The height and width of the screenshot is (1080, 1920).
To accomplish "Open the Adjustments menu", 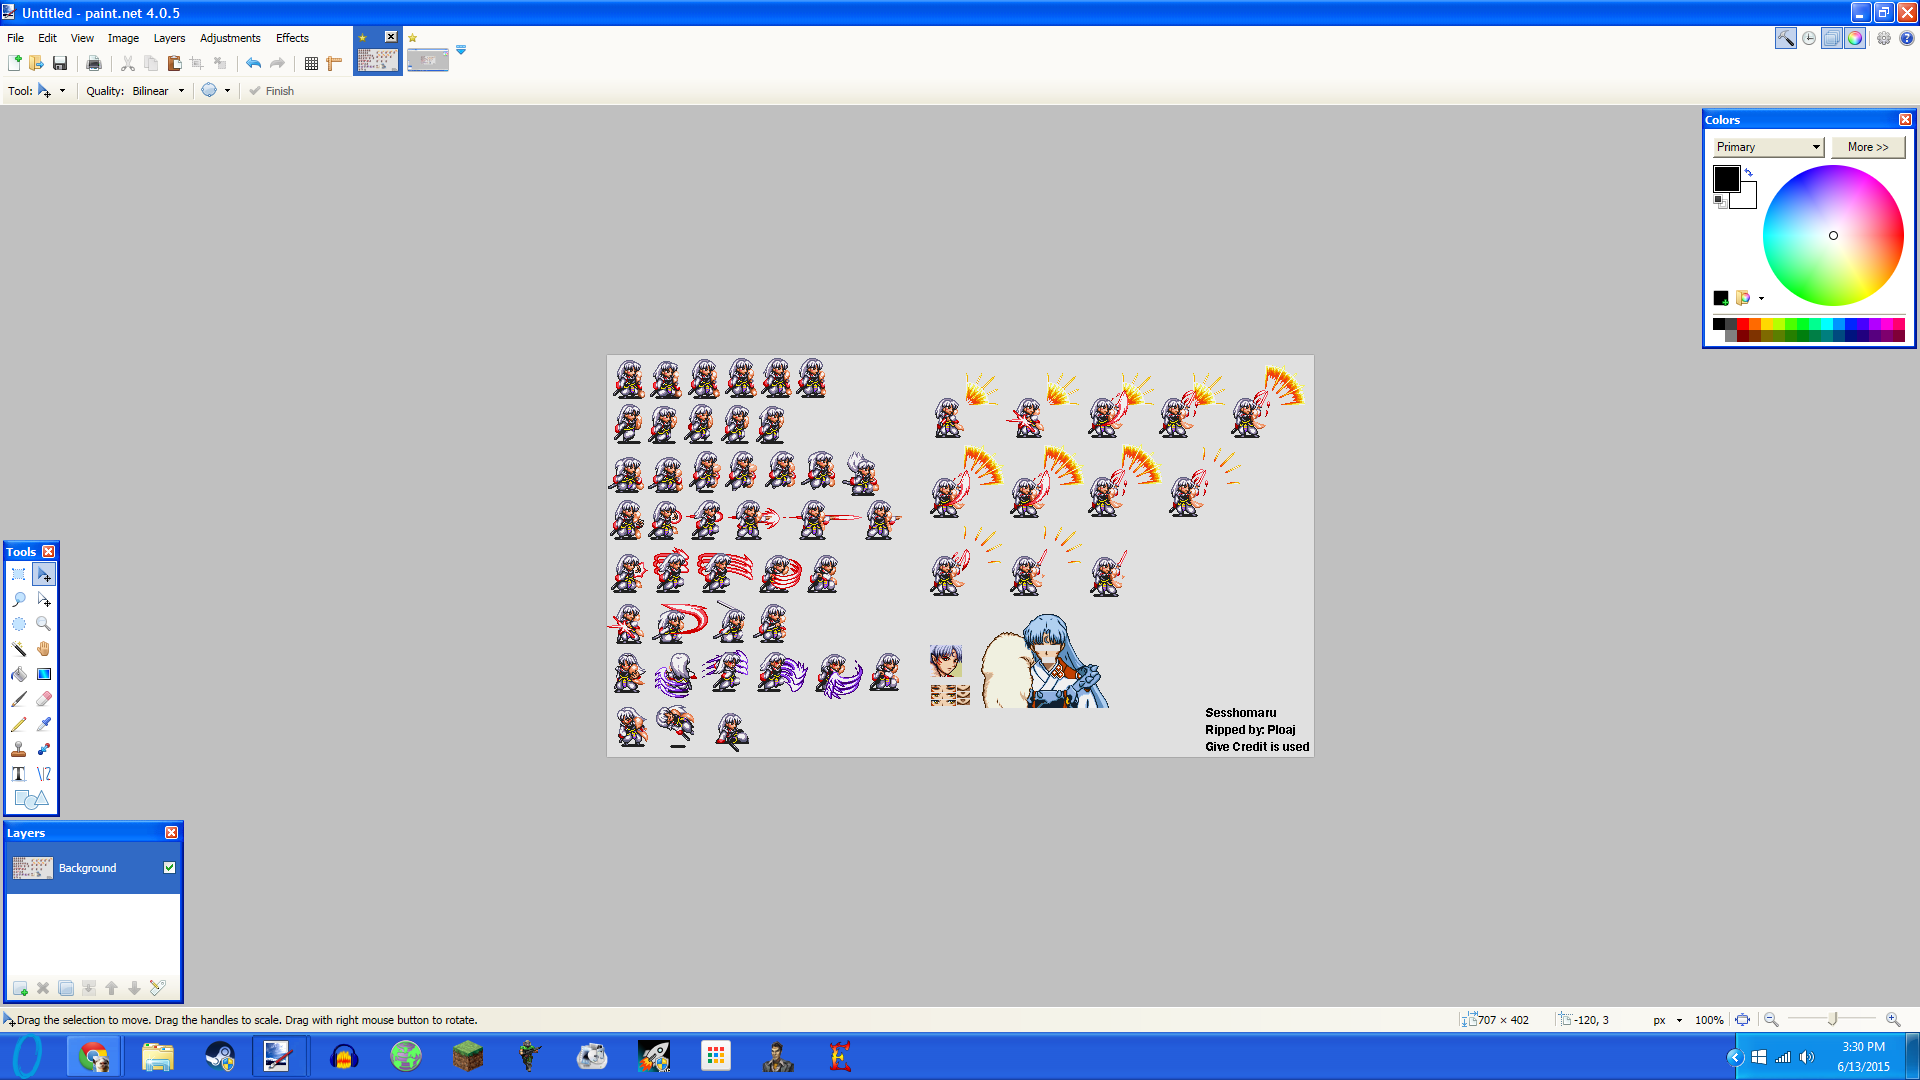I will point(230,38).
